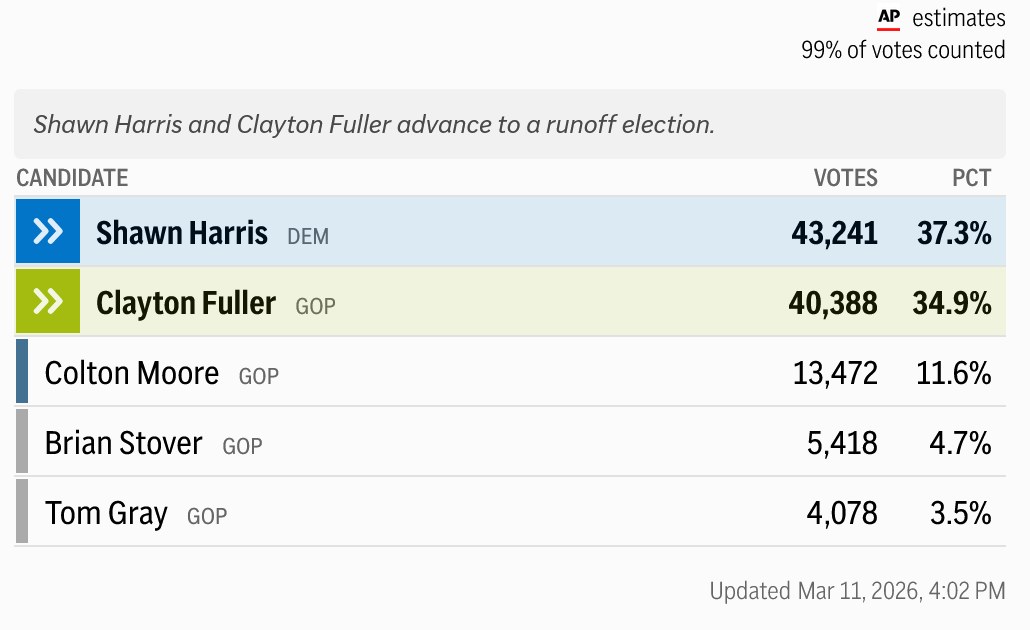
Task: Click the PCT column header
Action: [x=971, y=178]
